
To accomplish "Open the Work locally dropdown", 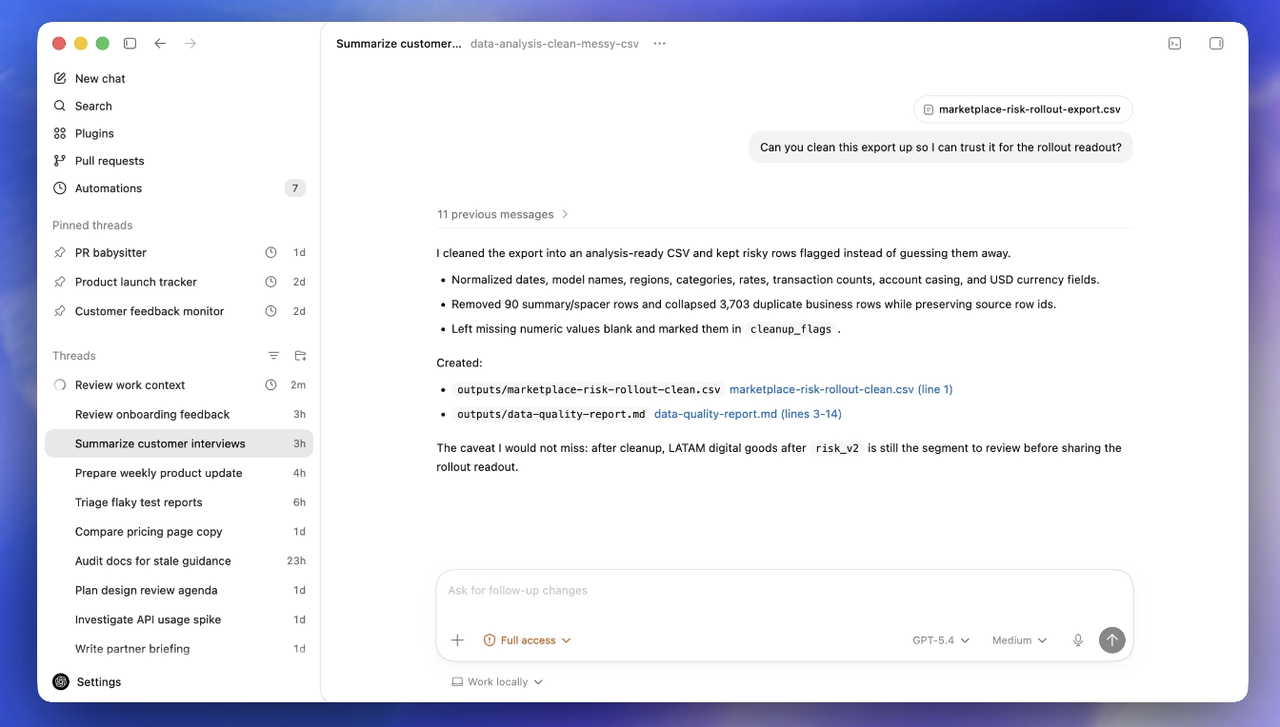I will (x=497, y=682).
